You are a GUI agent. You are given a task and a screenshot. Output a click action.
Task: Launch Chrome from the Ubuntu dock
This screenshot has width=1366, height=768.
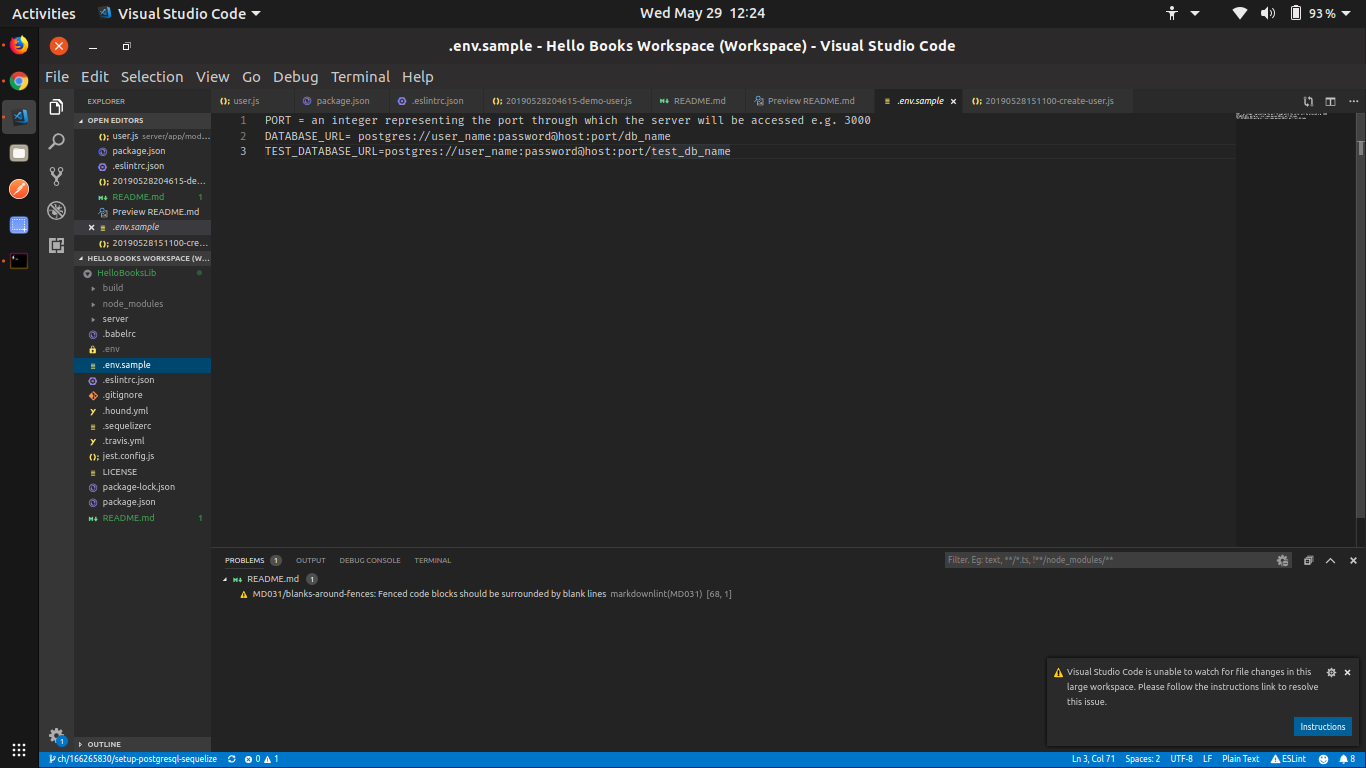[x=18, y=81]
